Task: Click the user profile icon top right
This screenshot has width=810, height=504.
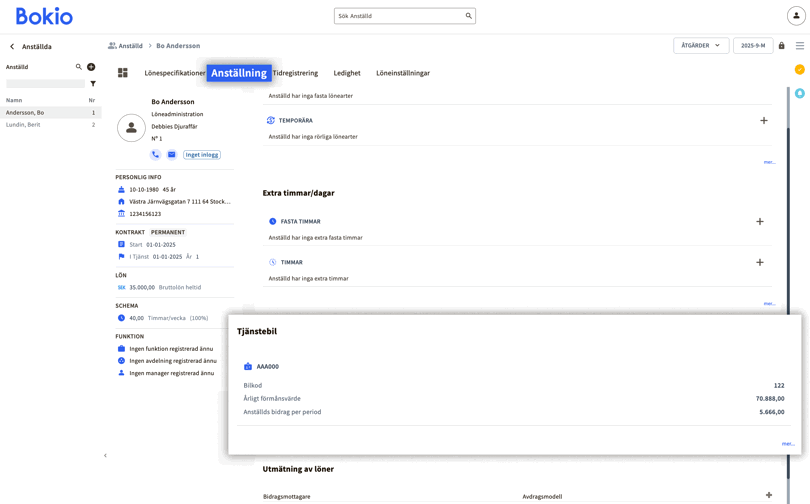Action: (x=796, y=16)
